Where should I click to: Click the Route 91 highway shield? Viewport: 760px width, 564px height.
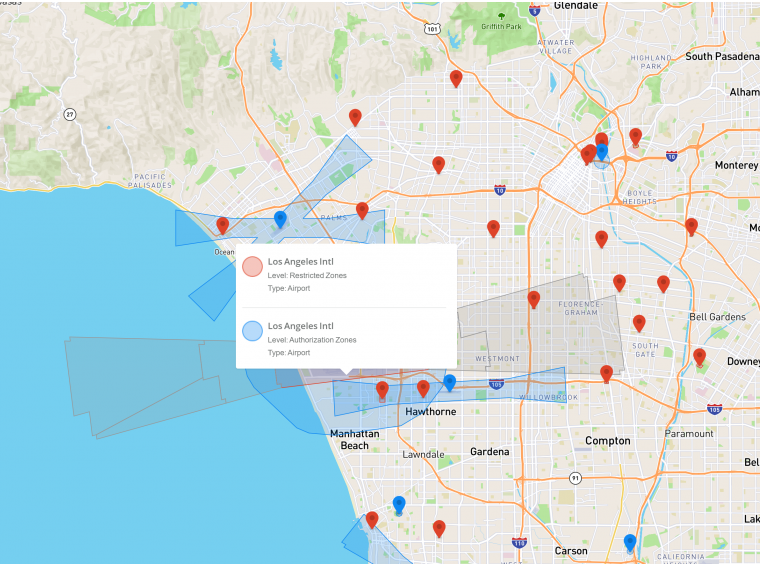point(575,478)
